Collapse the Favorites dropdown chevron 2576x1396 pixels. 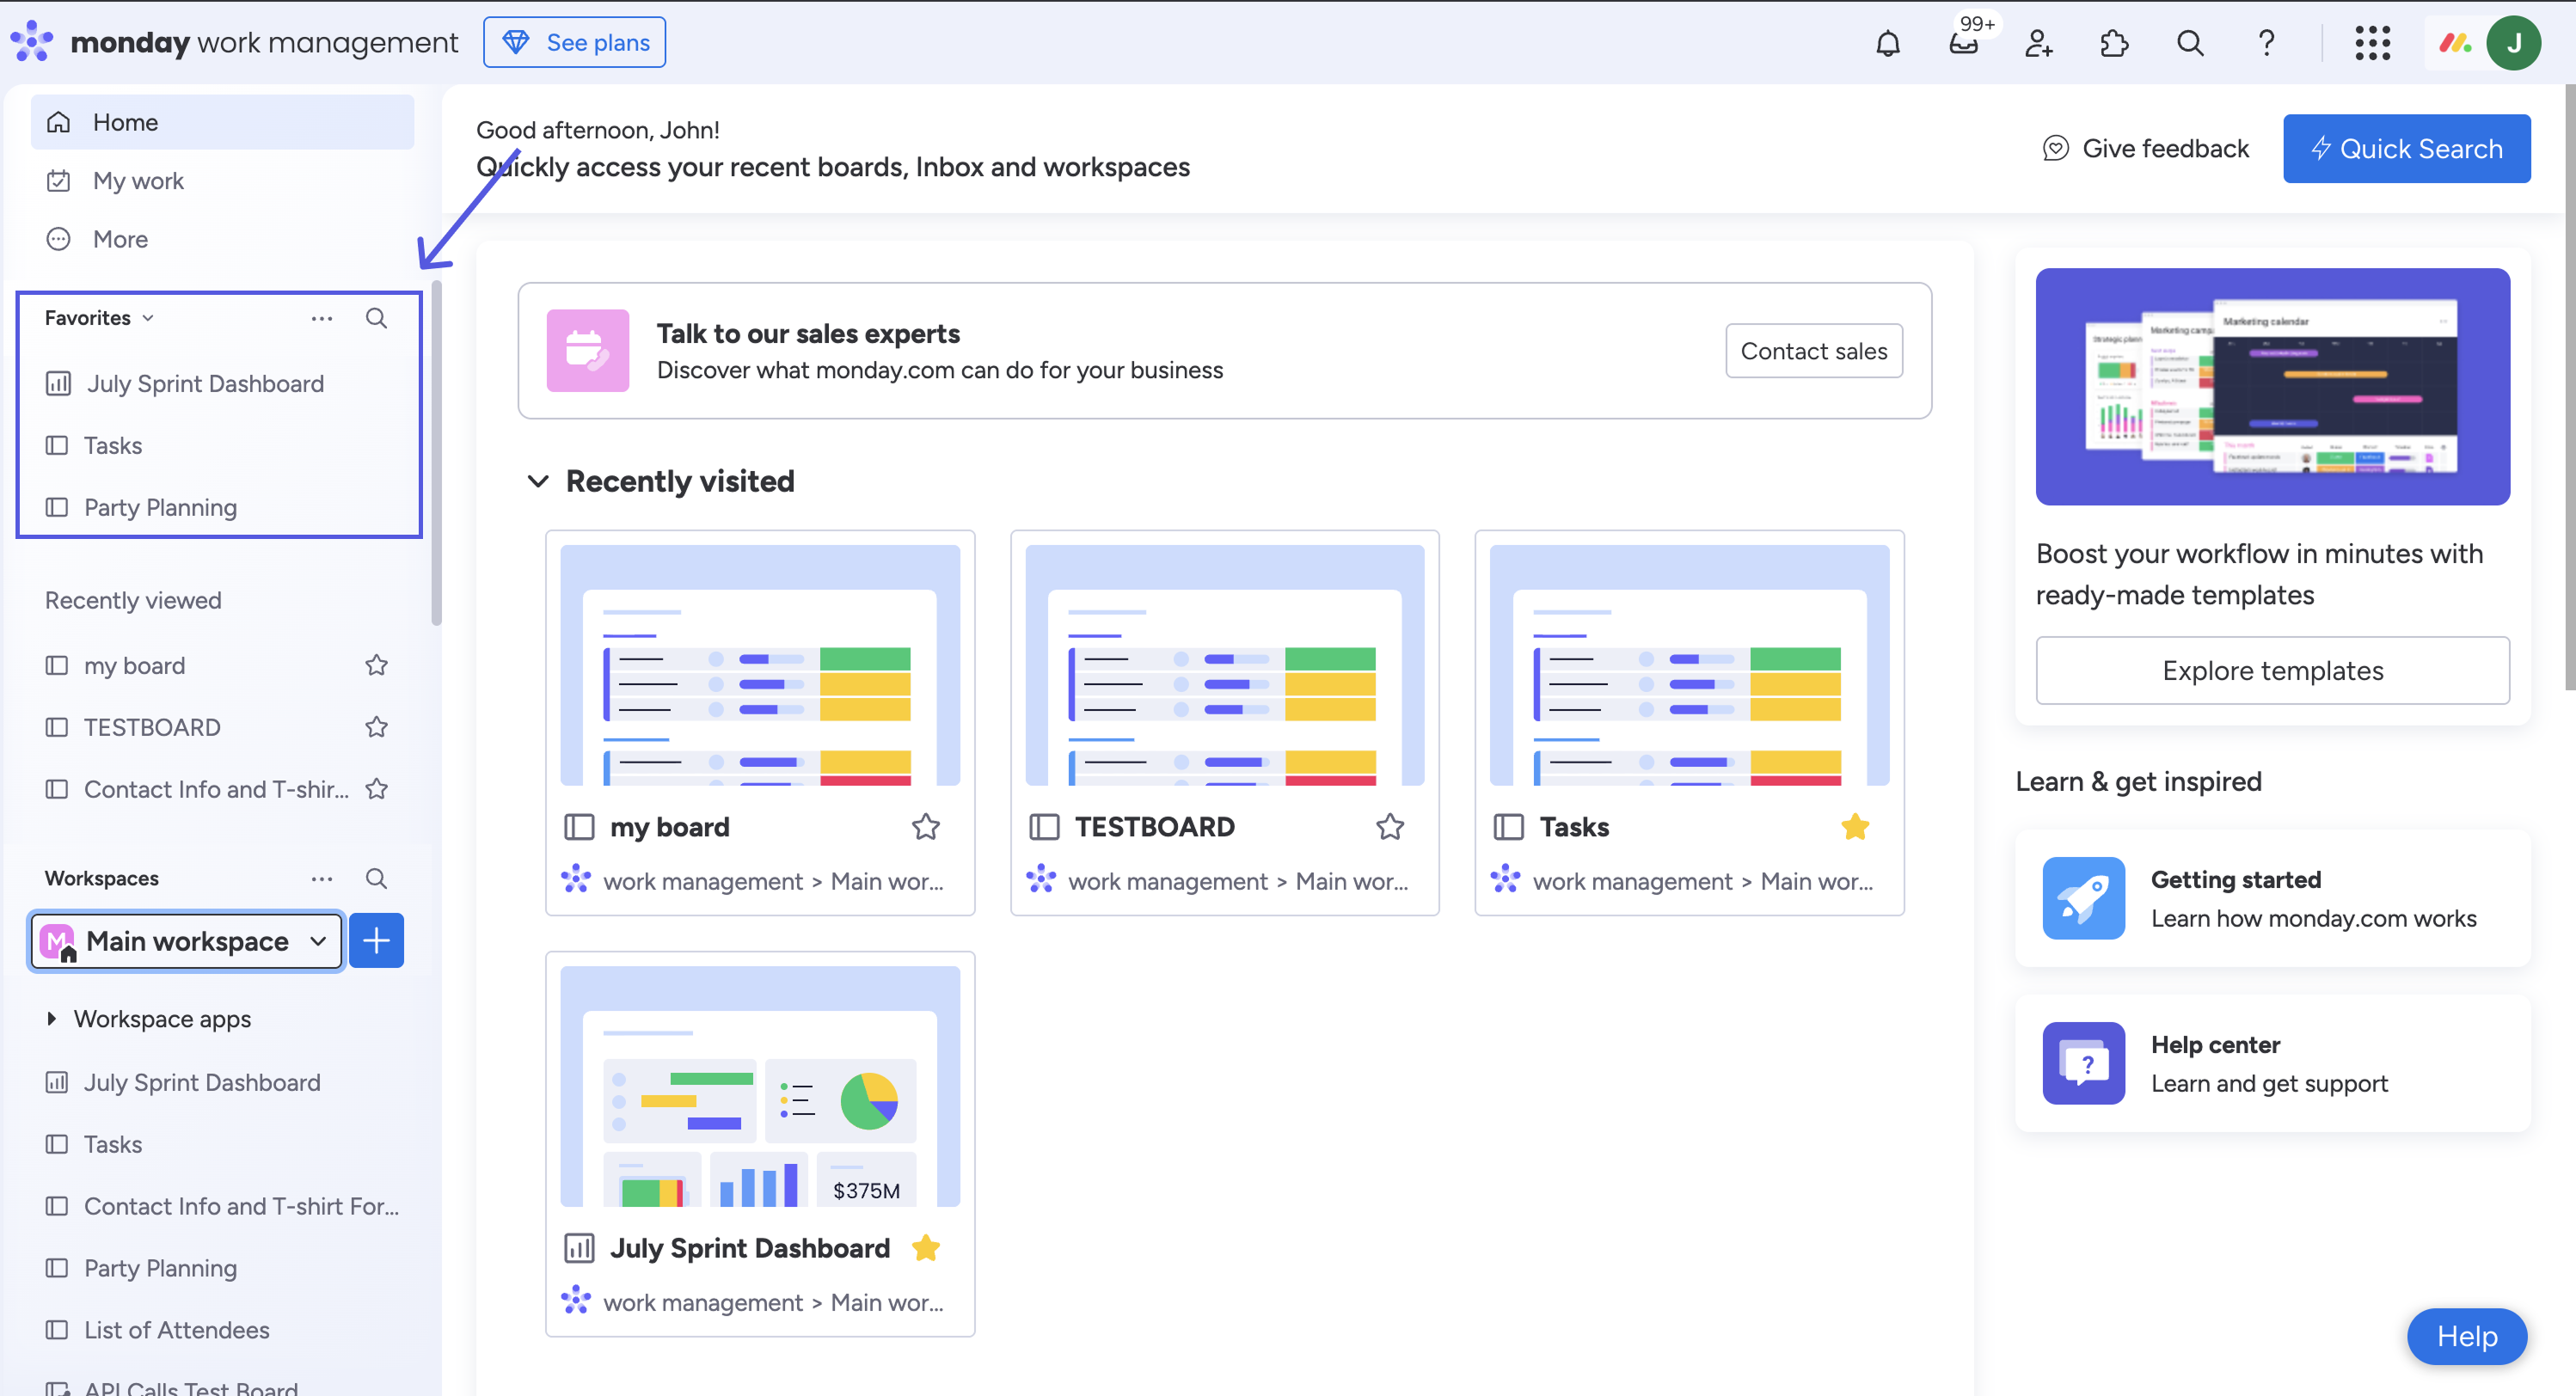click(x=148, y=318)
